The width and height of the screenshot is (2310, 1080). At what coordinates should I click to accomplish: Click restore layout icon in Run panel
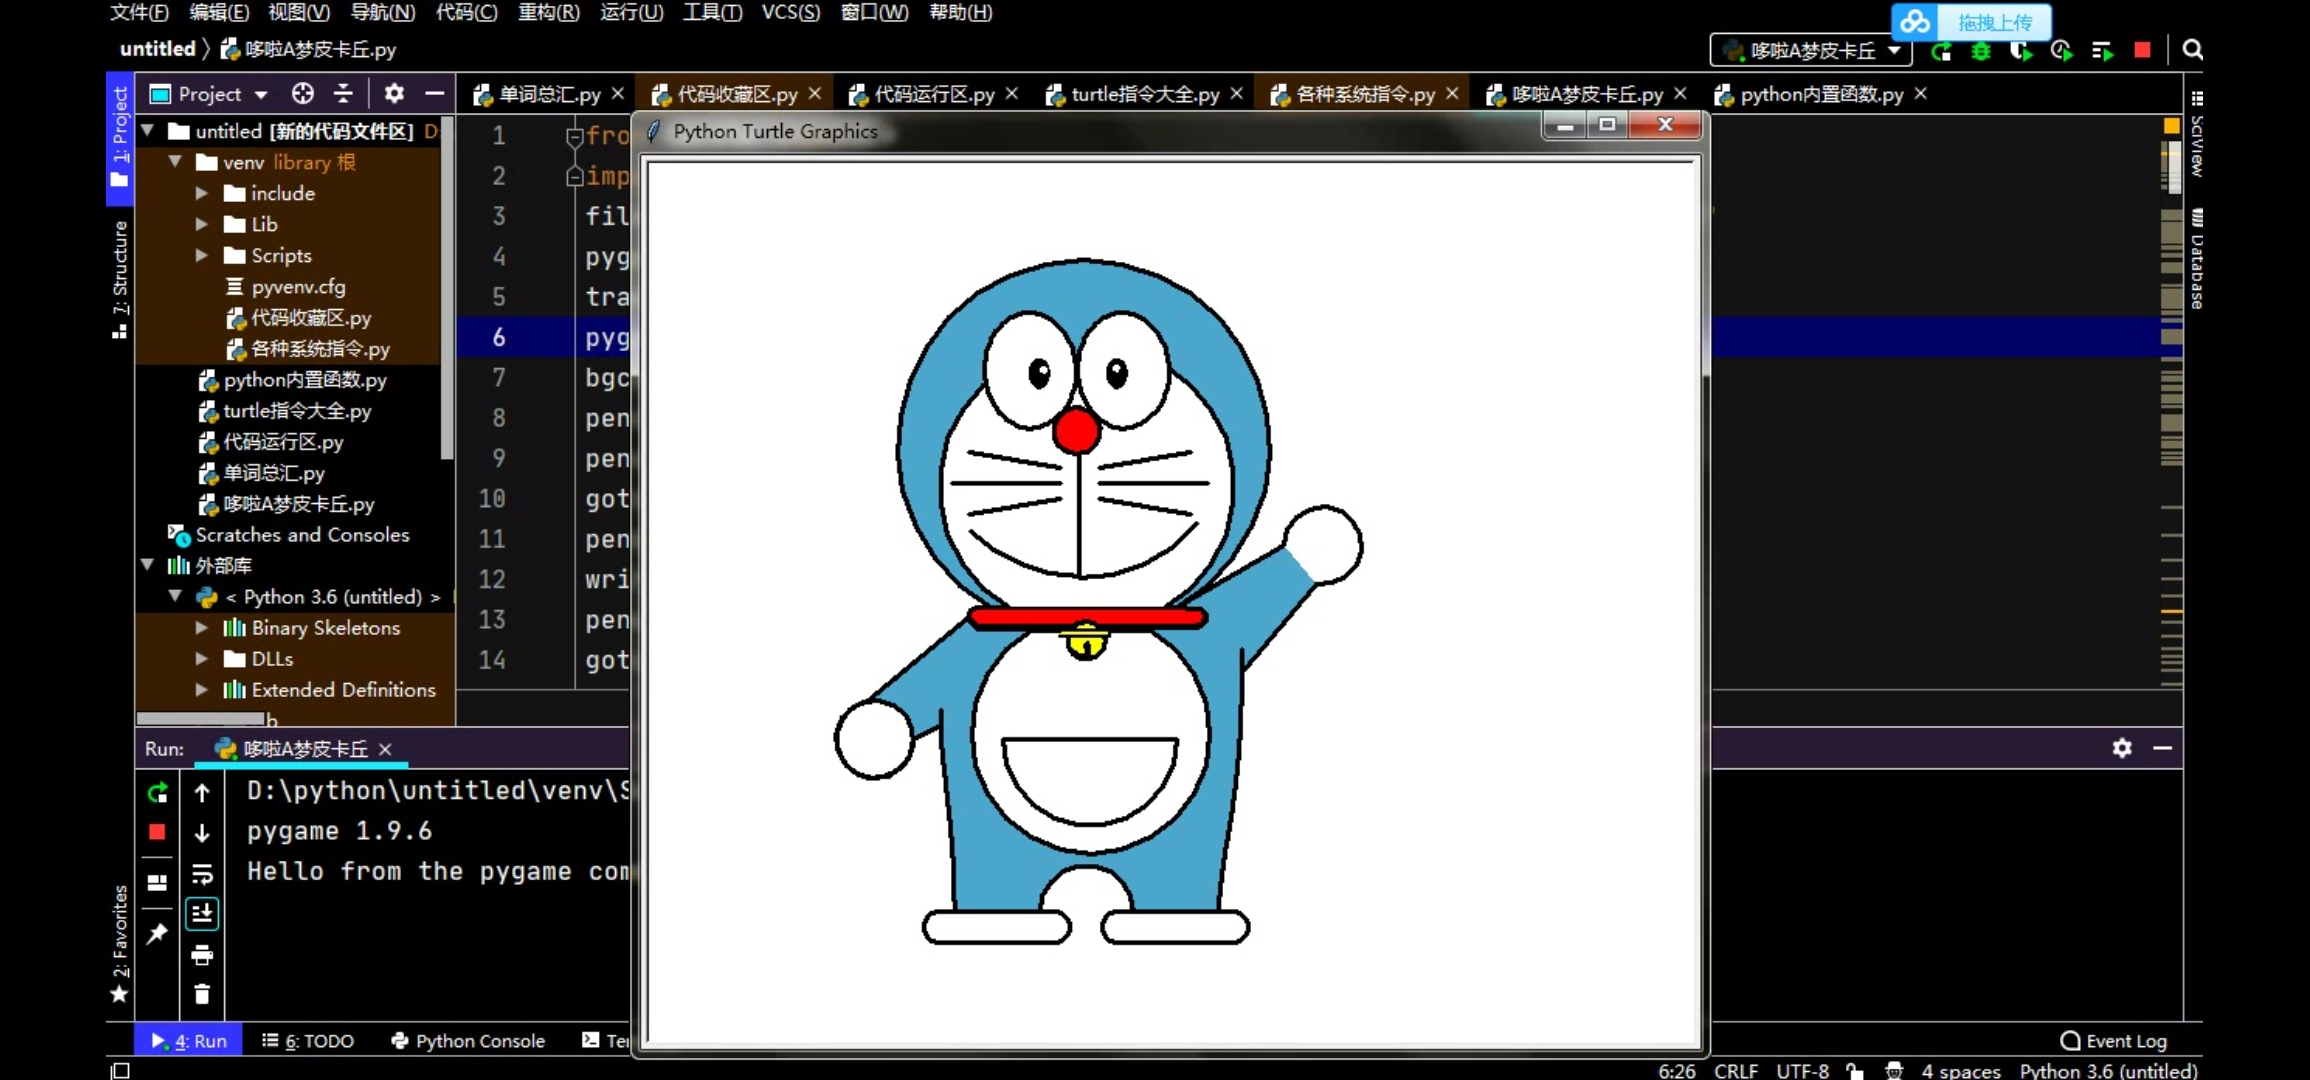(x=157, y=883)
